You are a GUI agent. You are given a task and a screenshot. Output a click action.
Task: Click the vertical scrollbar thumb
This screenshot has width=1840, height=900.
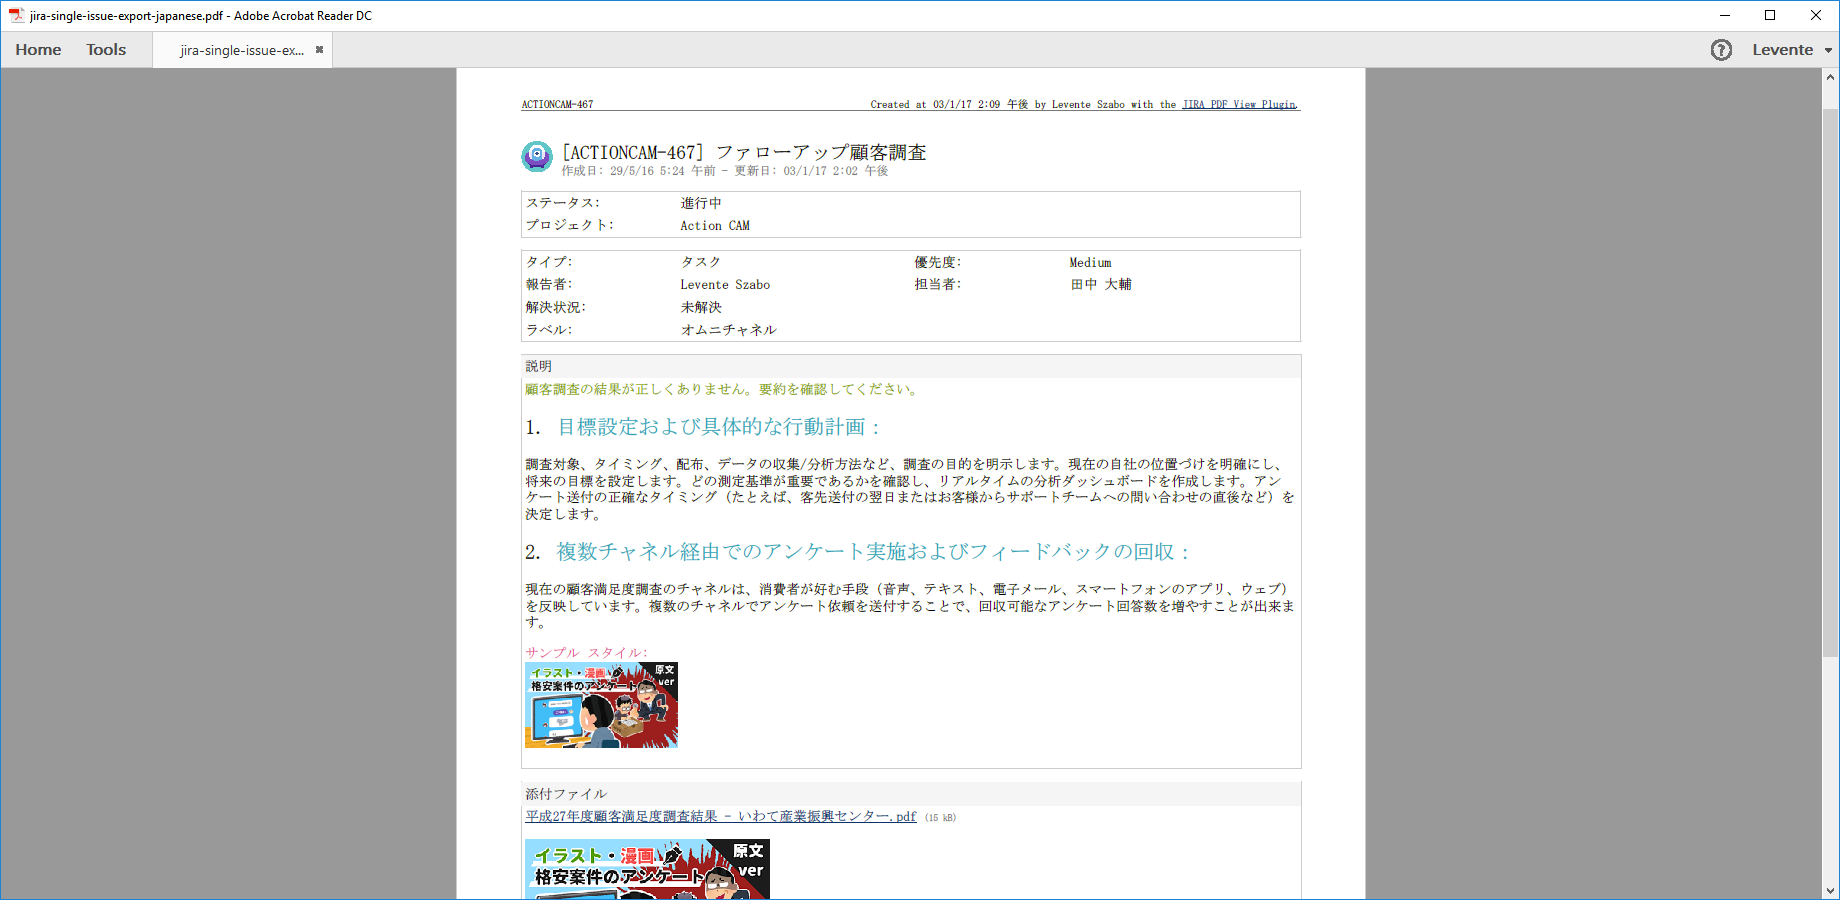click(x=1830, y=383)
